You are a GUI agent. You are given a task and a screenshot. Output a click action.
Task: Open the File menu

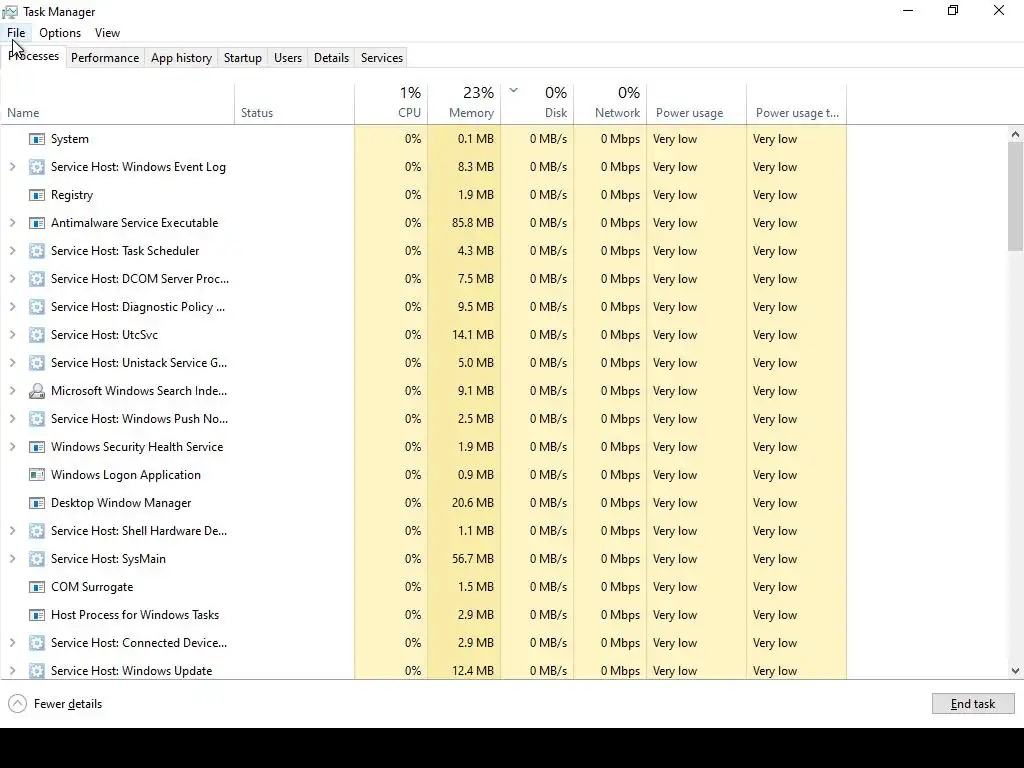pyautogui.click(x=16, y=33)
